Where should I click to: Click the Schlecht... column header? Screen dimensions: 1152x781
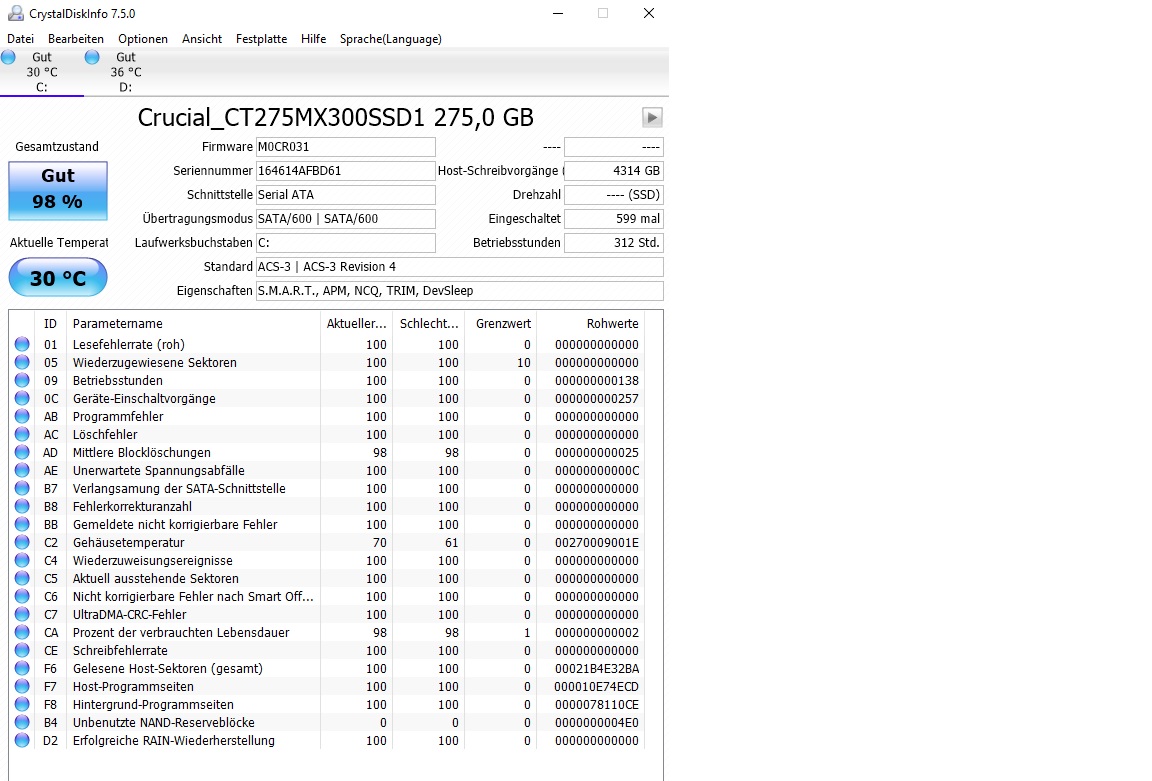[x=429, y=323]
